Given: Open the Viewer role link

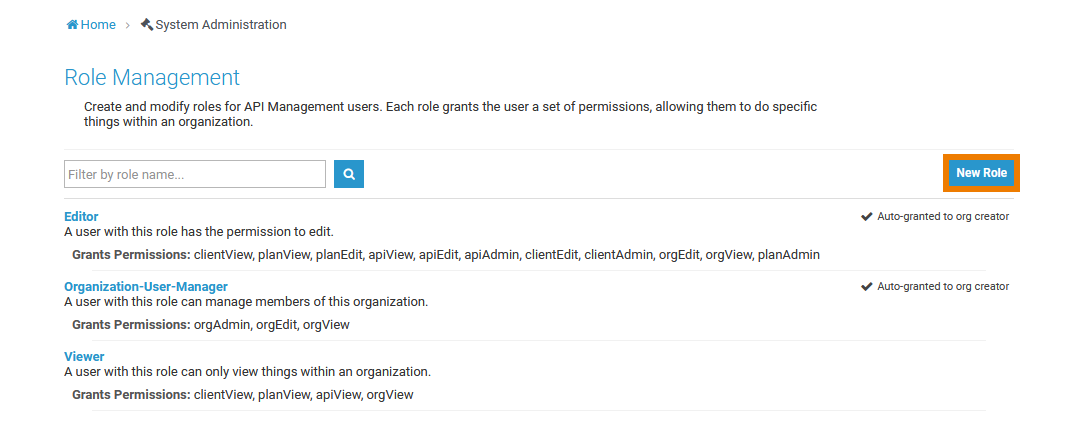Looking at the screenshot, I should pos(84,356).
